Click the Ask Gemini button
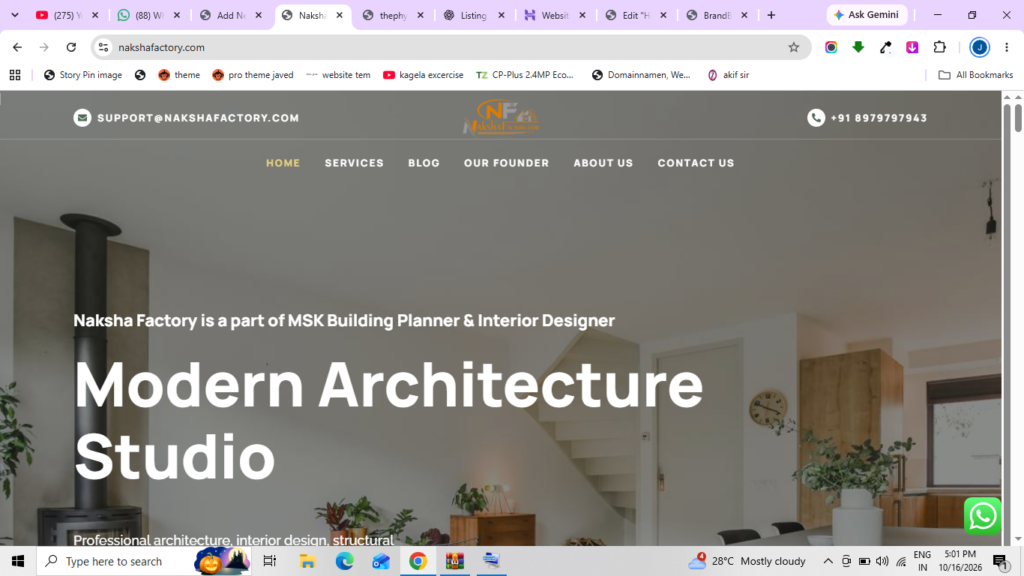The width and height of the screenshot is (1024, 576). pyautogui.click(x=867, y=15)
